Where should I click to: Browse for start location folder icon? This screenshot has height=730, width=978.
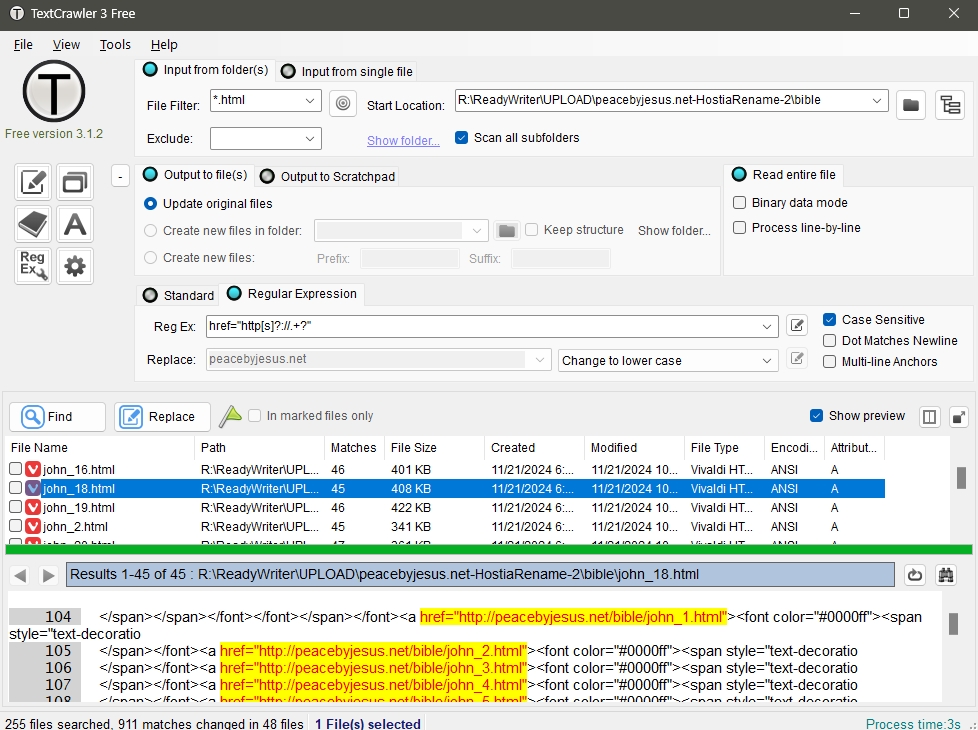911,104
